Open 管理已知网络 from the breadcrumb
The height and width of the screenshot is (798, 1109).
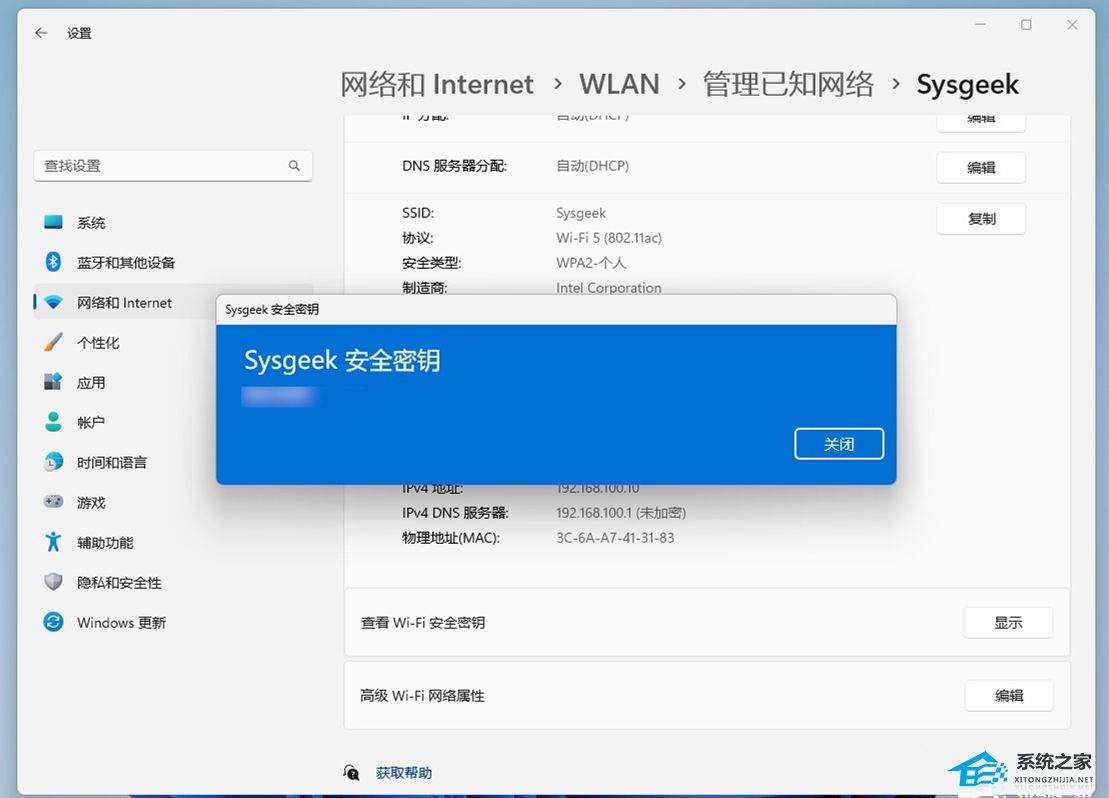coord(790,84)
